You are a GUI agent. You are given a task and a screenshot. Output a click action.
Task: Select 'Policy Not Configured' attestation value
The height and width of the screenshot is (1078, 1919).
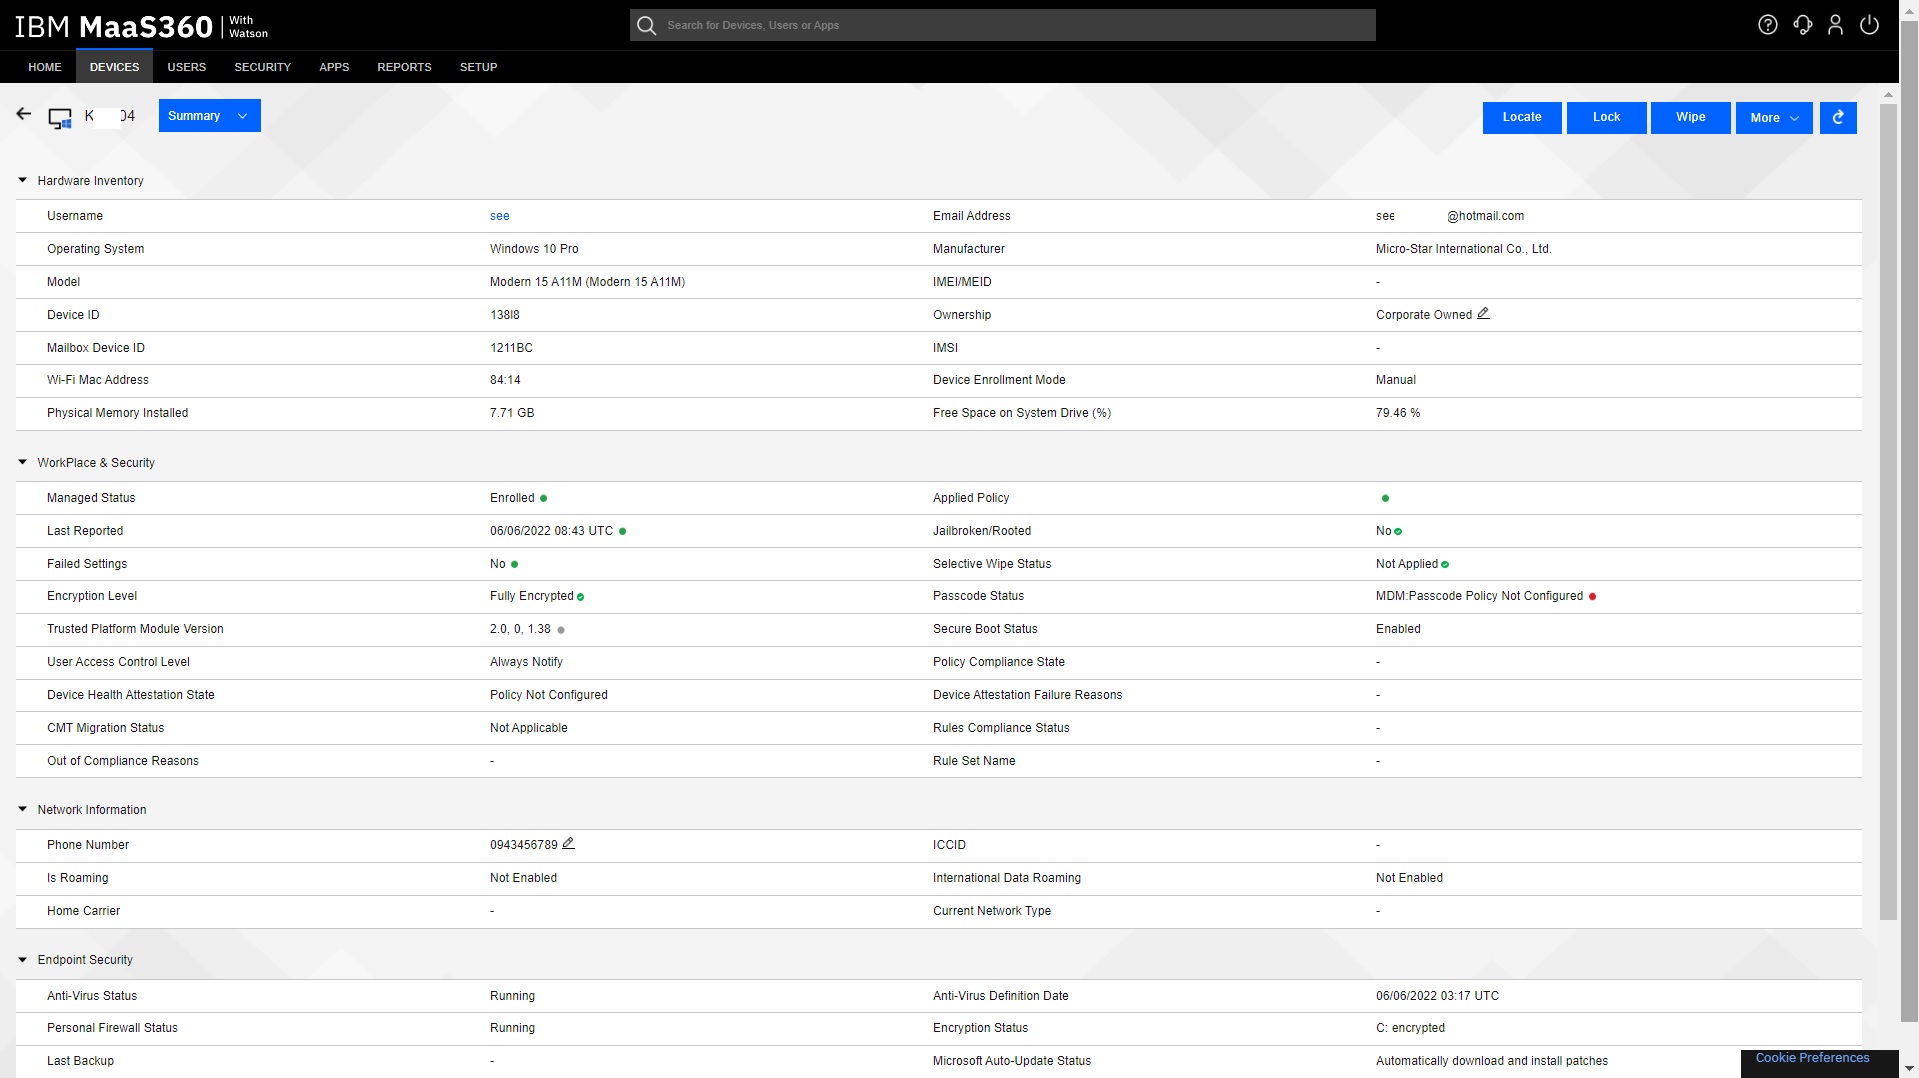tap(548, 695)
